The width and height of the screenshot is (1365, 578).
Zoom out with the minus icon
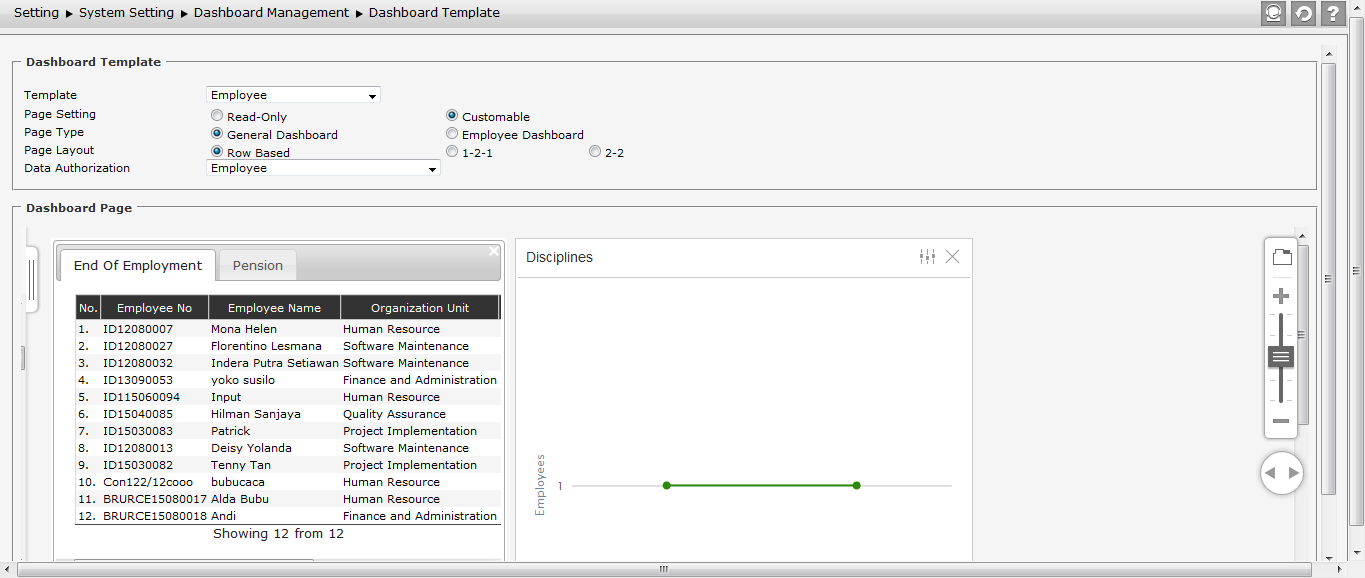click(x=1281, y=421)
